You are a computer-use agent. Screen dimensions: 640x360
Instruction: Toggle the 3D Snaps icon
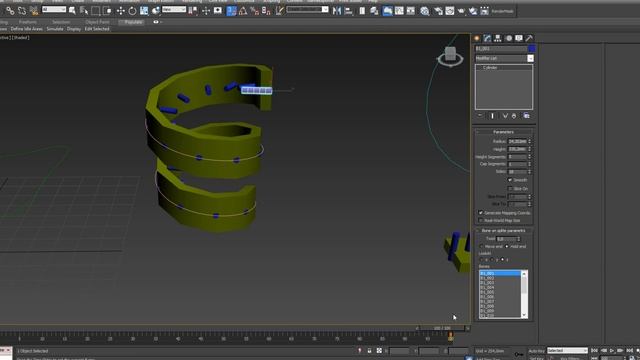231,11
